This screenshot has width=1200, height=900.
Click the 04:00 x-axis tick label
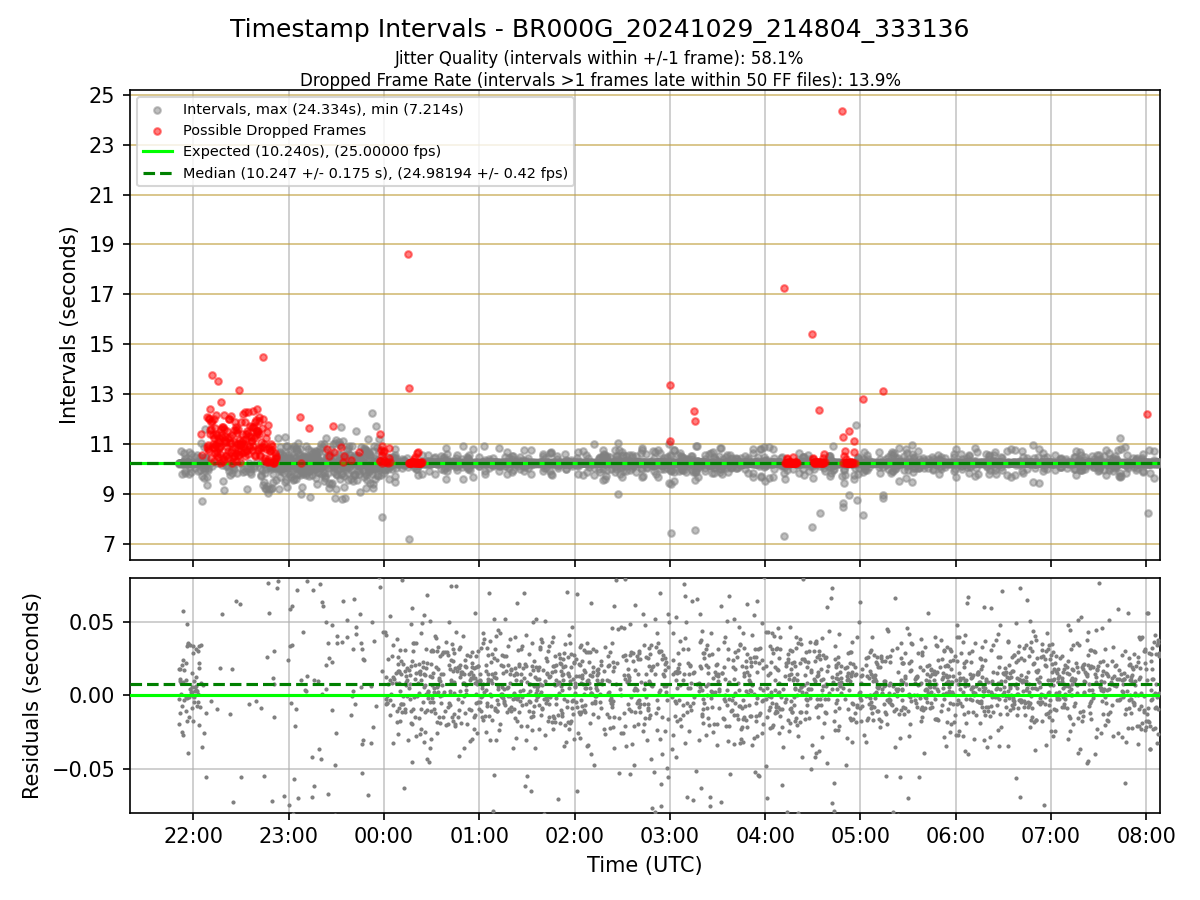(765, 834)
